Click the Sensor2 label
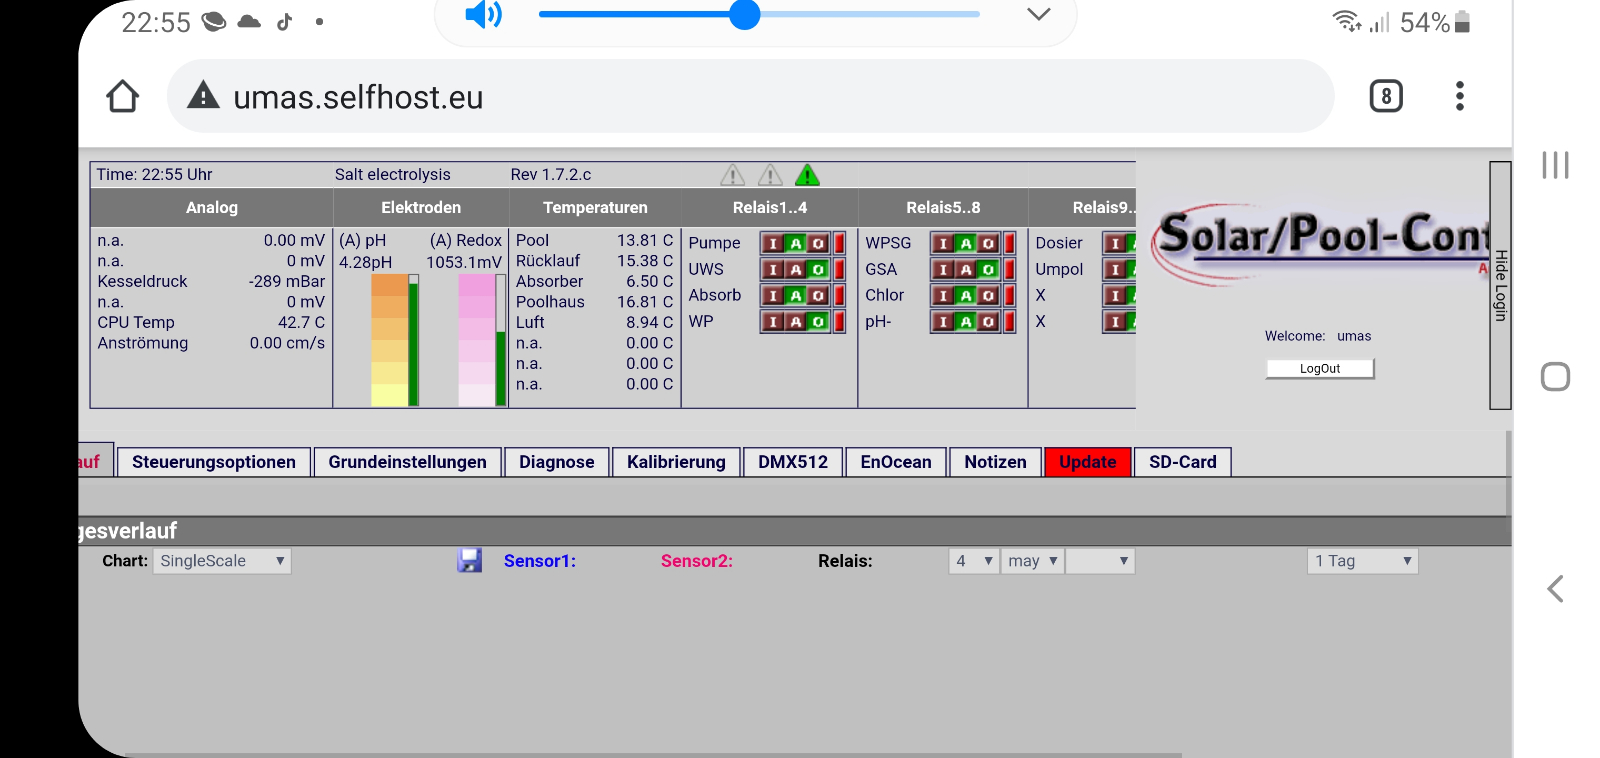Viewport: 1600px width, 758px height. pos(697,561)
